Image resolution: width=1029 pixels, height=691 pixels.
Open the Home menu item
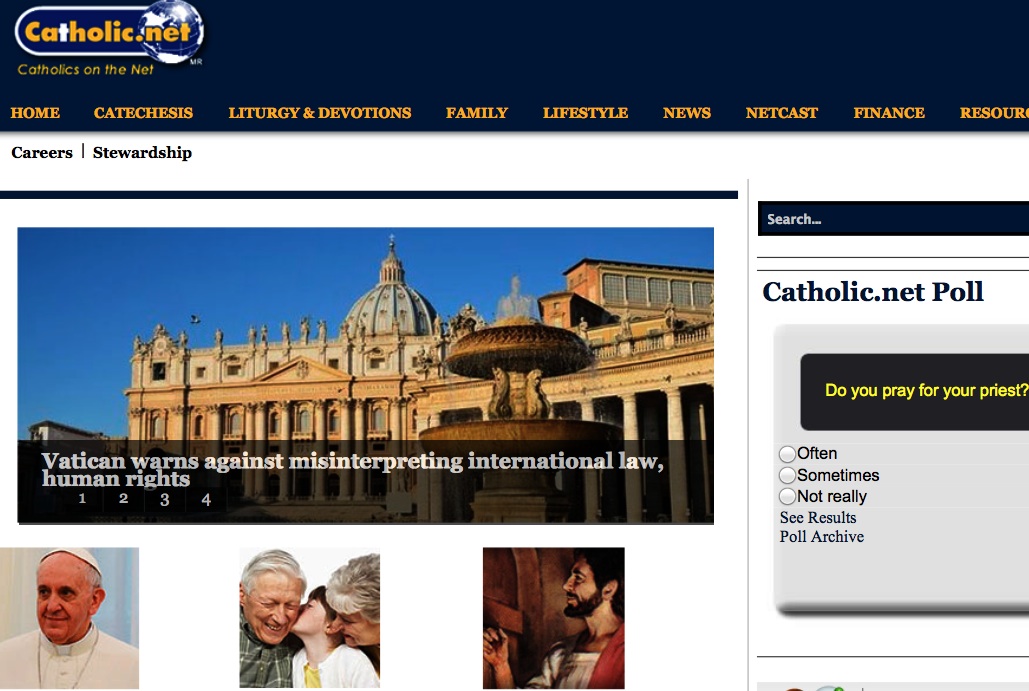click(35, 113)
